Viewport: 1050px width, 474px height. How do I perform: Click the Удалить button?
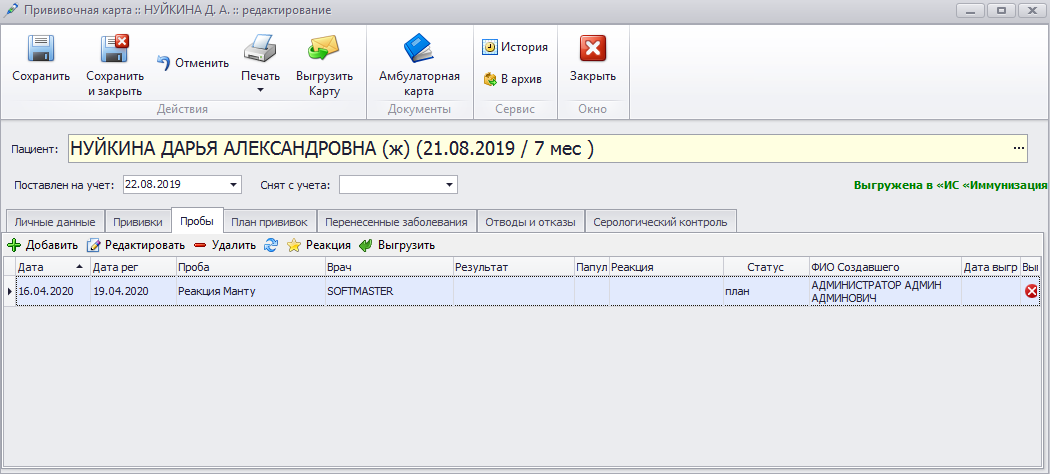click(x=225, y=245)
